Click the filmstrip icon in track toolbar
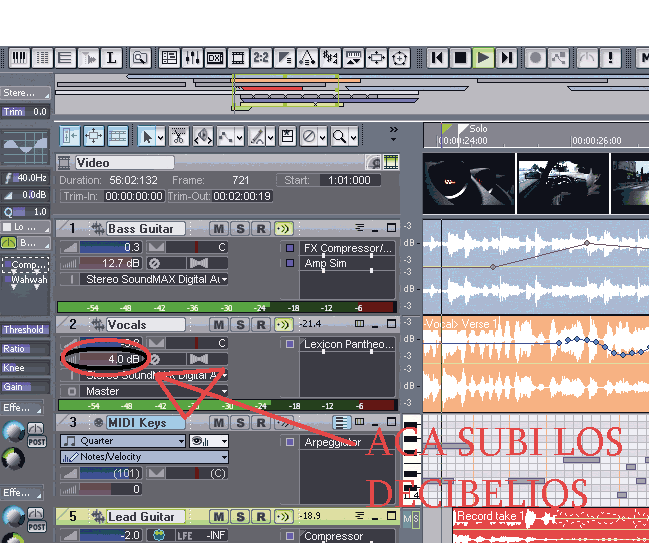Viewport: 649px width, 543px height. [118, 136]
